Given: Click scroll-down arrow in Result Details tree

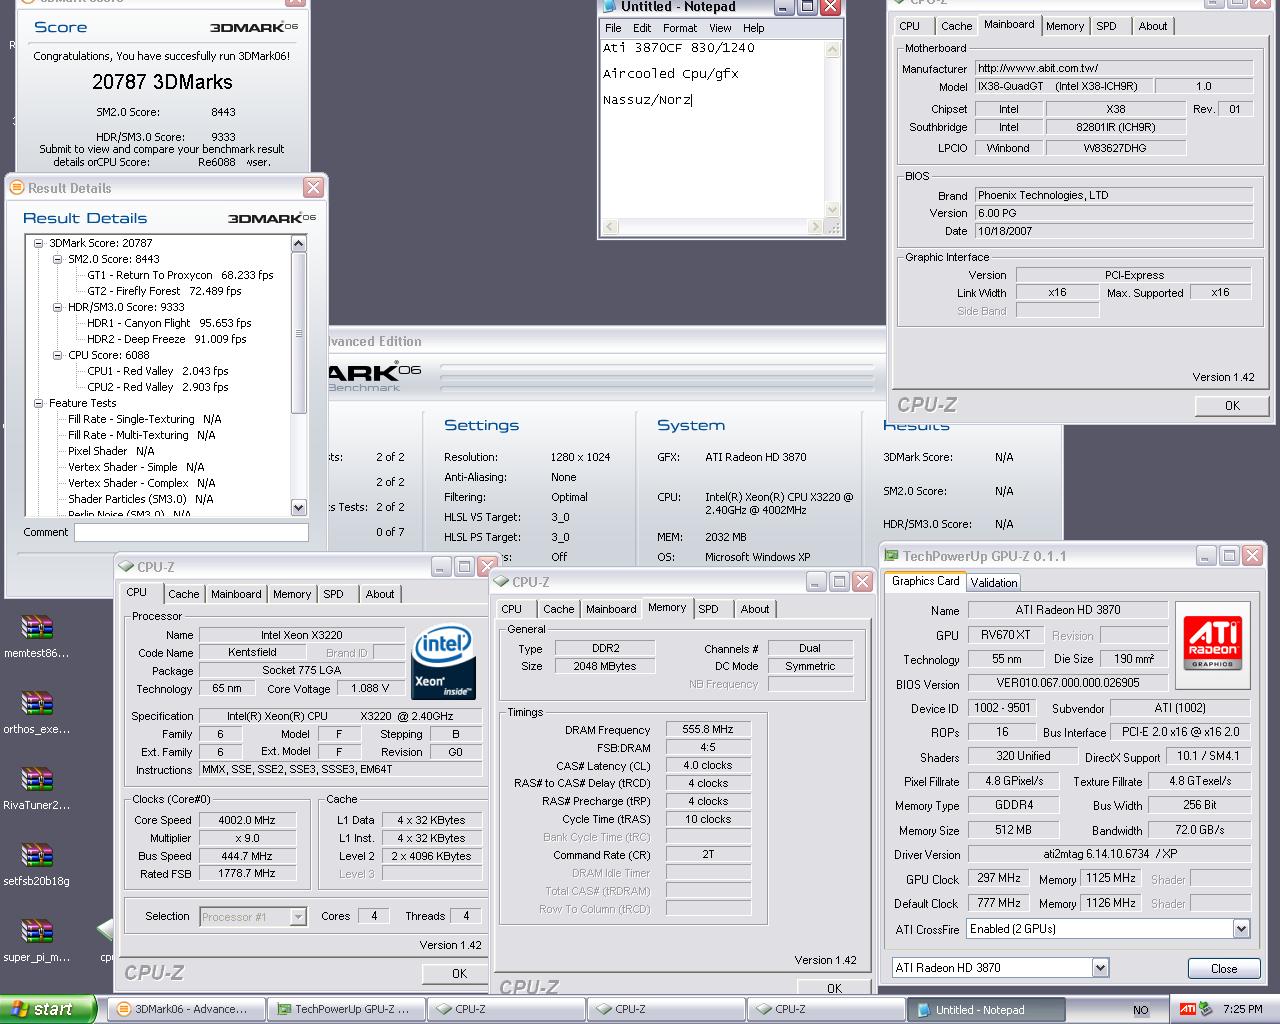Looking at the screenshot, I should click(298, 507).
